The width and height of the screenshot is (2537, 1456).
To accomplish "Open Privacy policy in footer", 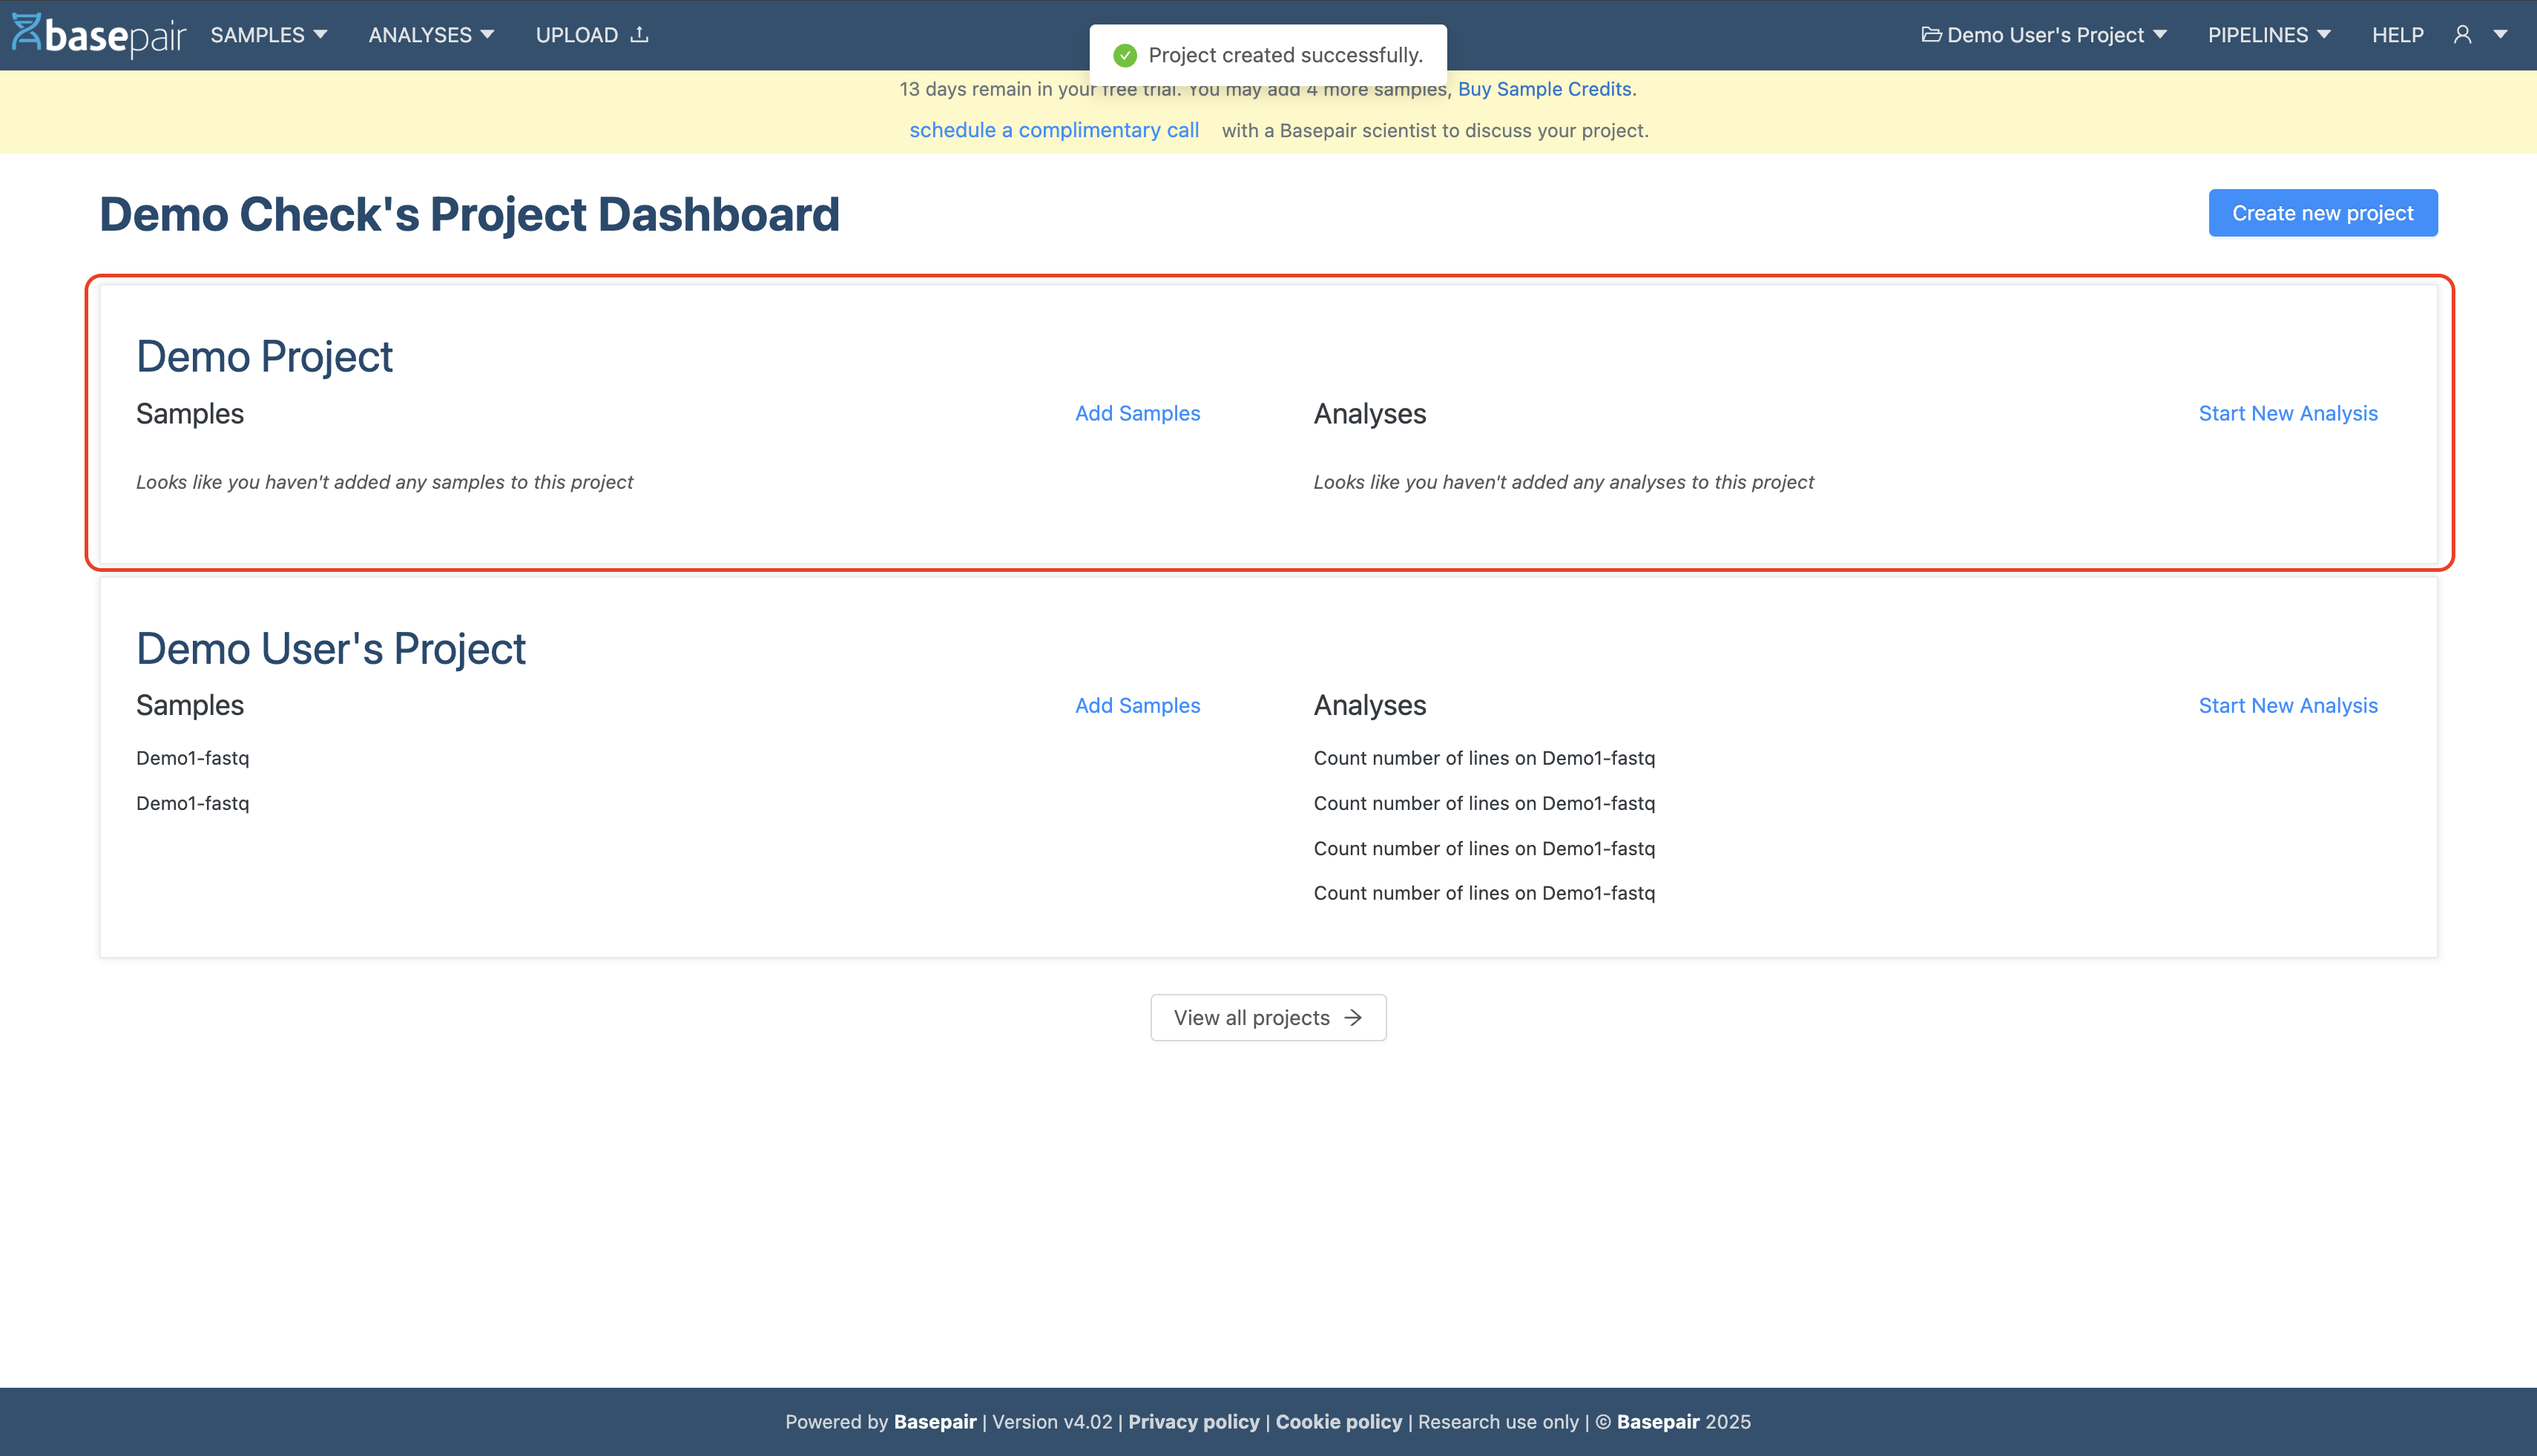I will point(1193,1421).
